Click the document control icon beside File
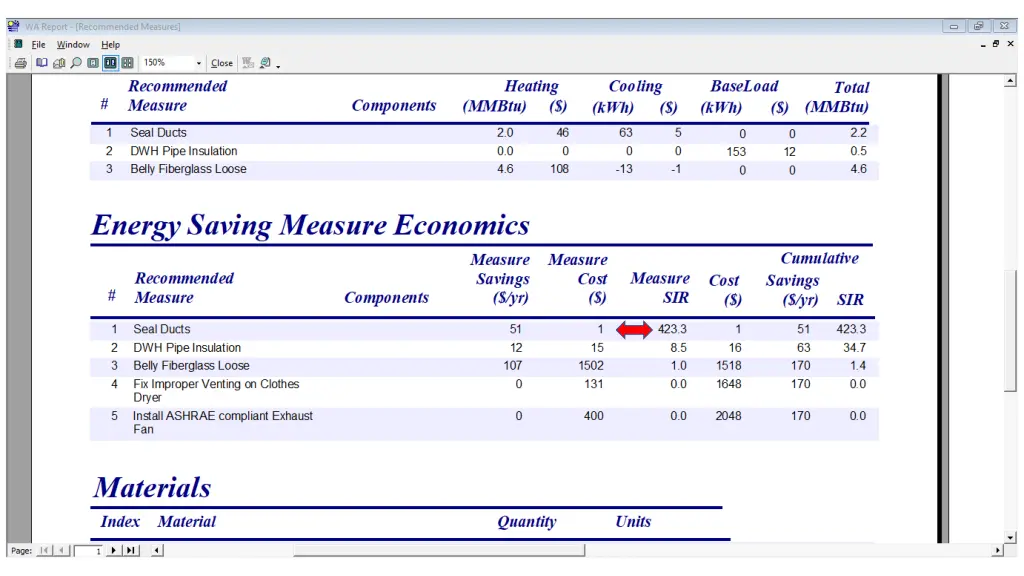 (x=18, y=44)
